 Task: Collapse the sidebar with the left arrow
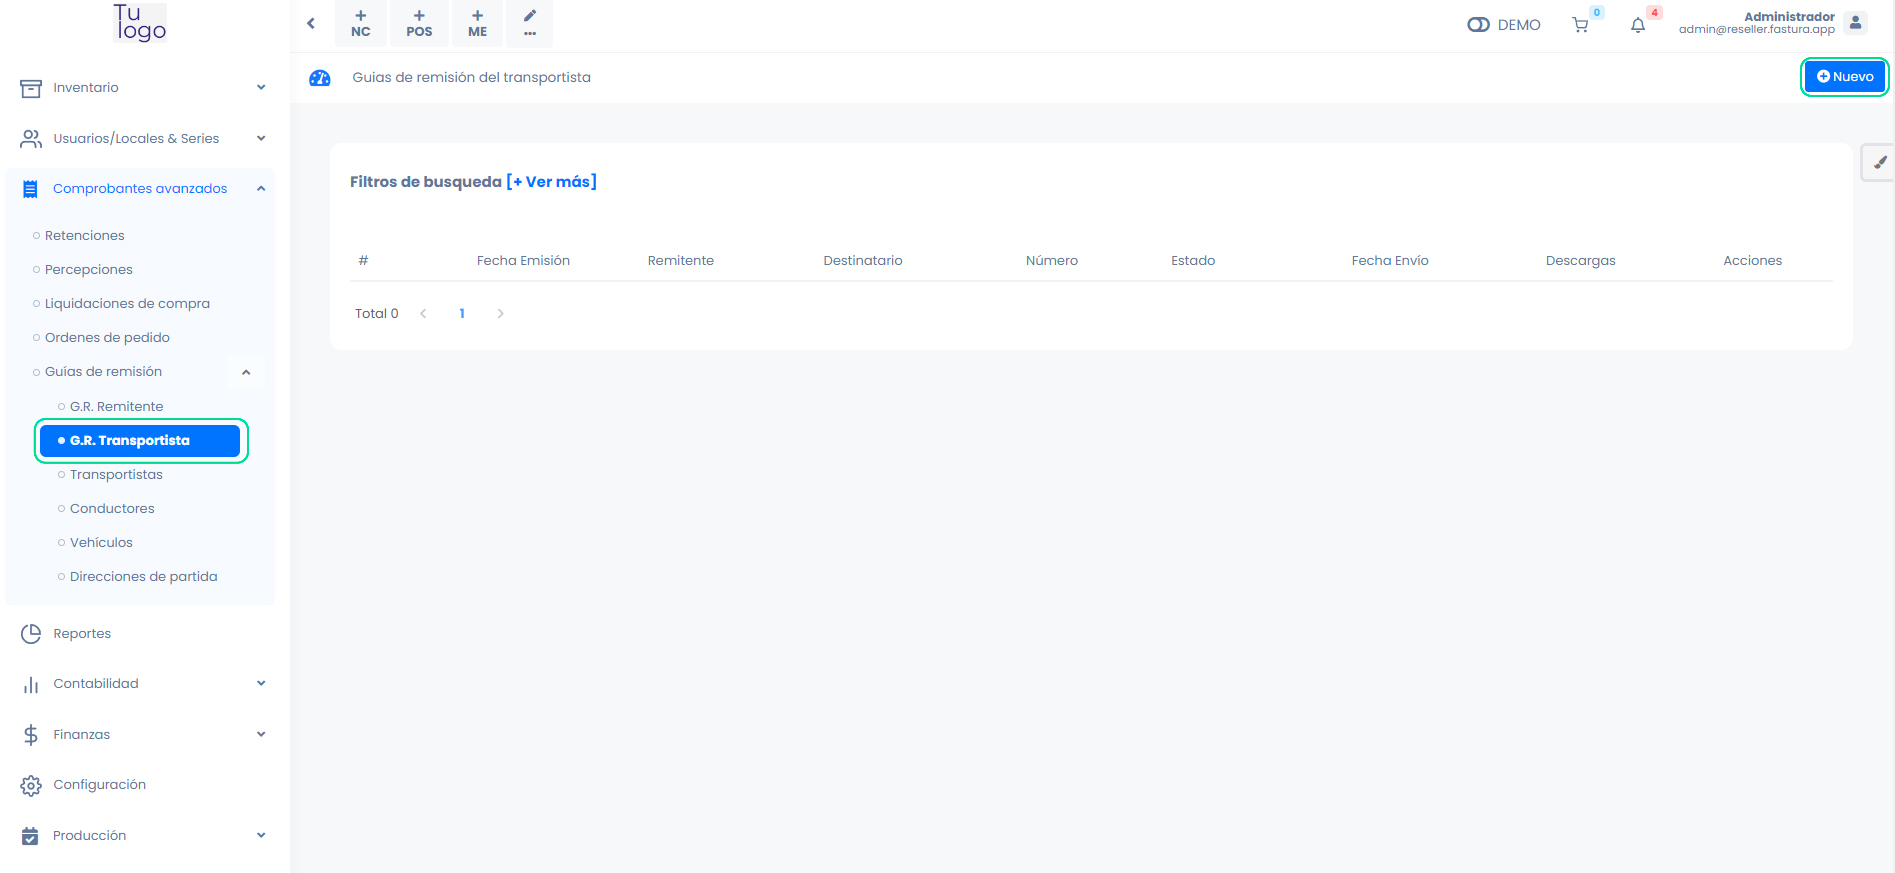311,23
